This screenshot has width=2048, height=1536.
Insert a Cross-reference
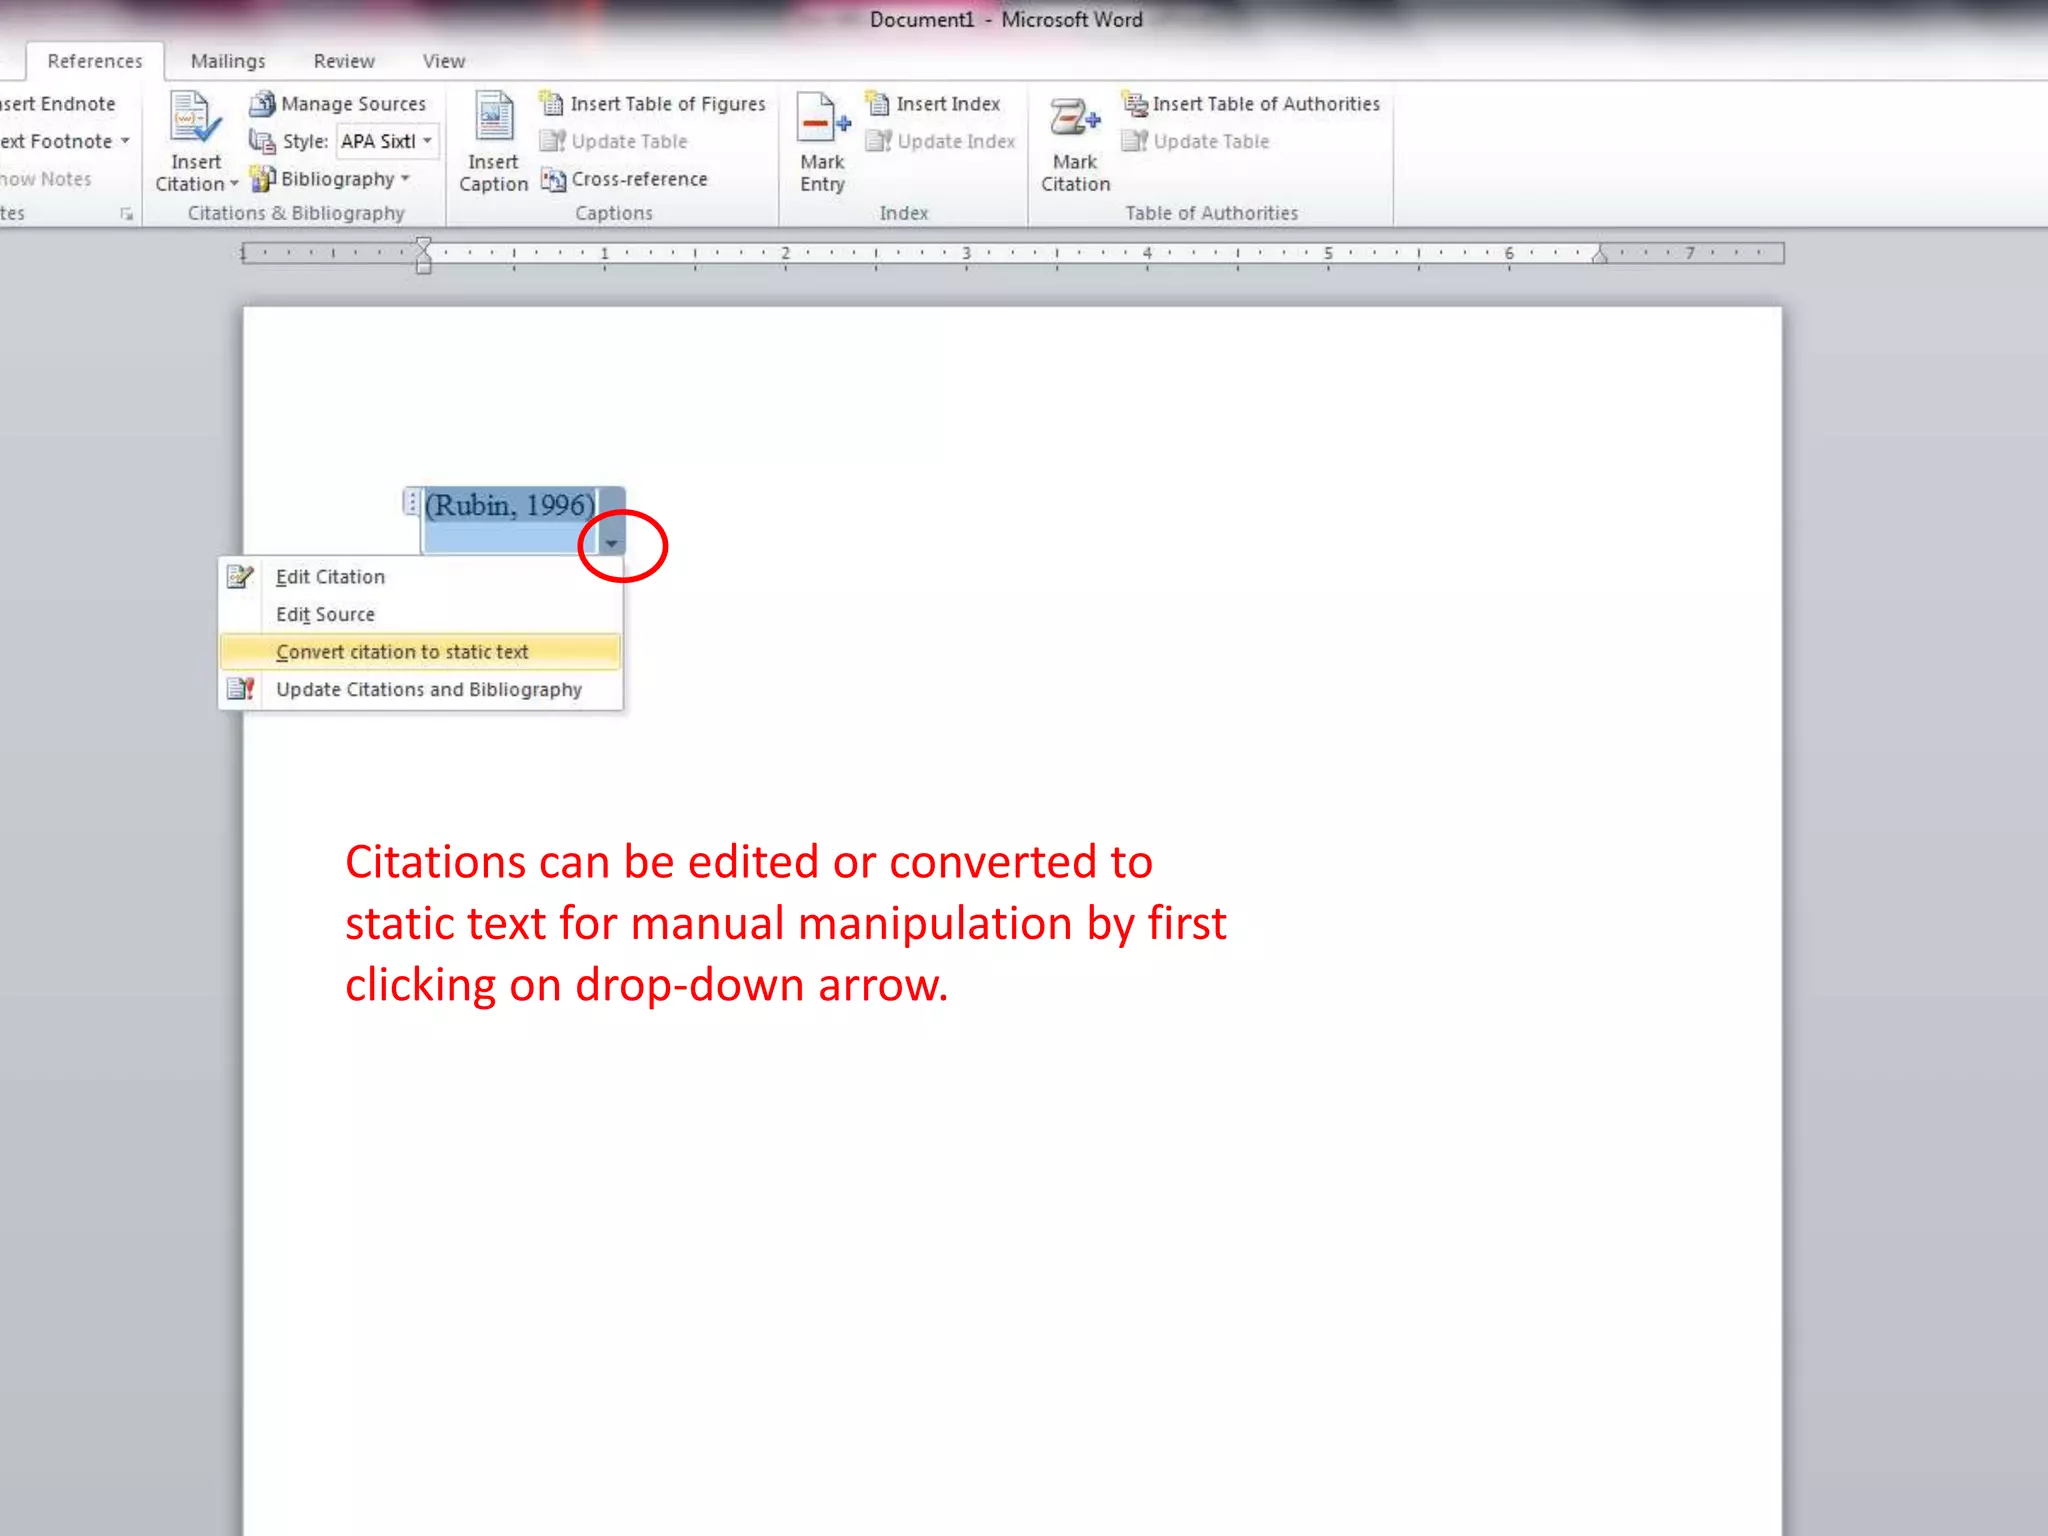click(624, 179)
